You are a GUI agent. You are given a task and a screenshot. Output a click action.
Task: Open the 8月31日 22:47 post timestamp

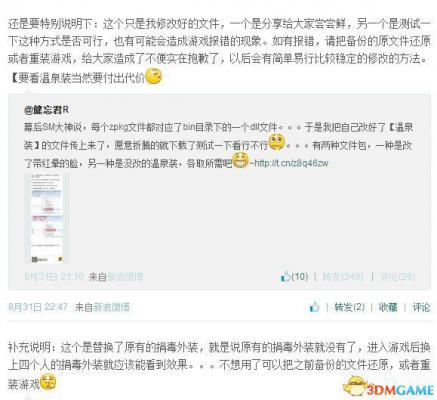click(x=38, y=307)
